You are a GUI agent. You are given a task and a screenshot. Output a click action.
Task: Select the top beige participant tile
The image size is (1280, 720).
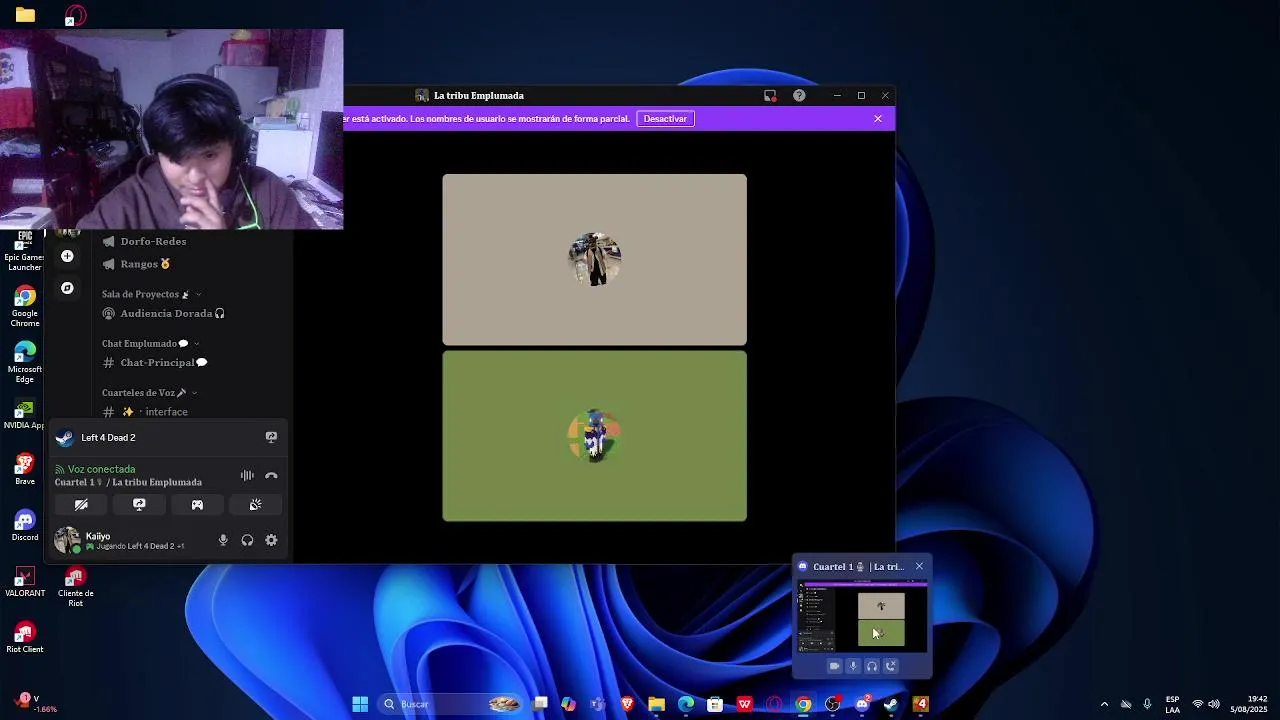[x=594, y=259]
